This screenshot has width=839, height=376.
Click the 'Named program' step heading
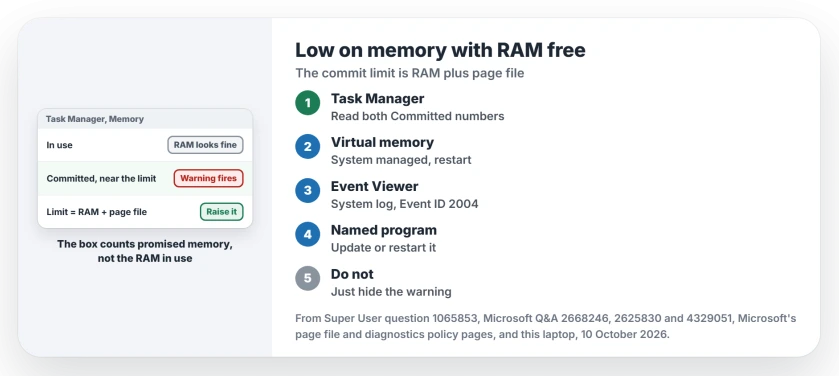[x=384, y=230]
